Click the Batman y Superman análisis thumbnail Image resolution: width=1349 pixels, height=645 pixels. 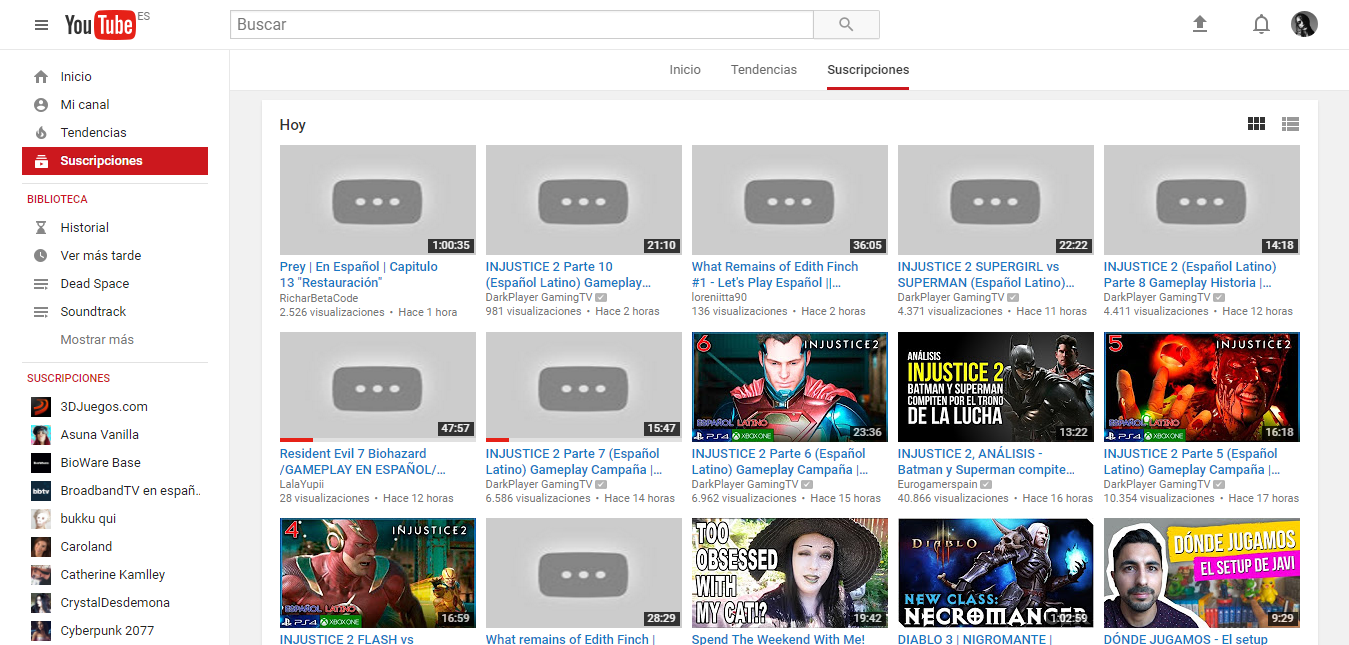point(996,387)
